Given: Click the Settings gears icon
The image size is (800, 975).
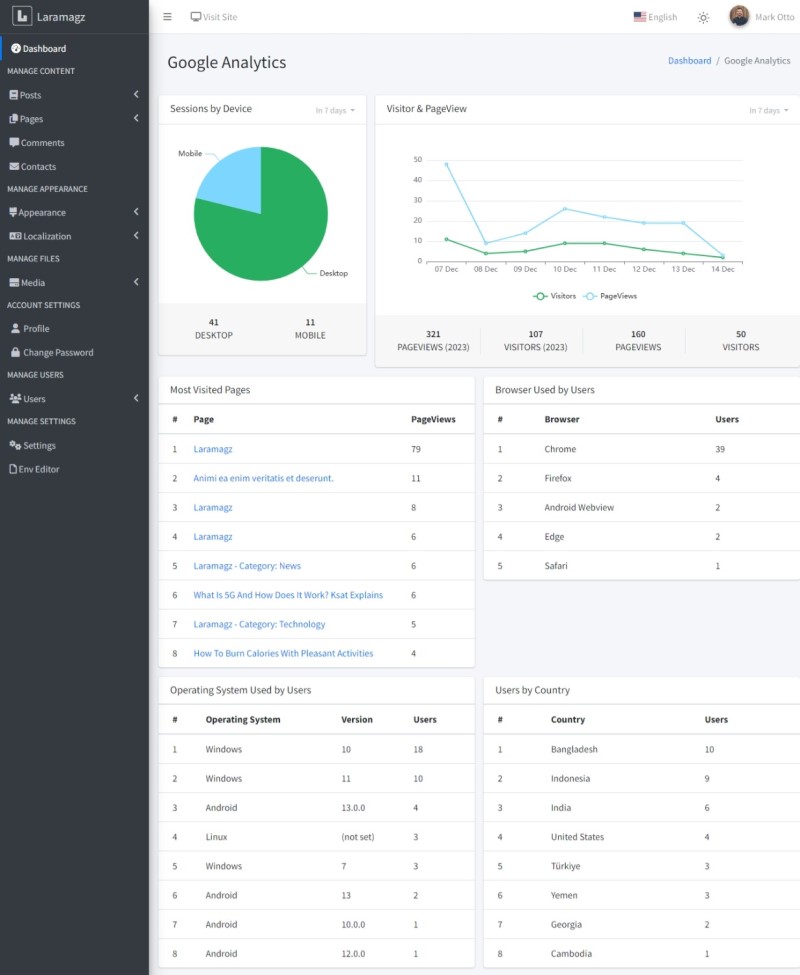Looking at the screenshot, I should [16, 445].
